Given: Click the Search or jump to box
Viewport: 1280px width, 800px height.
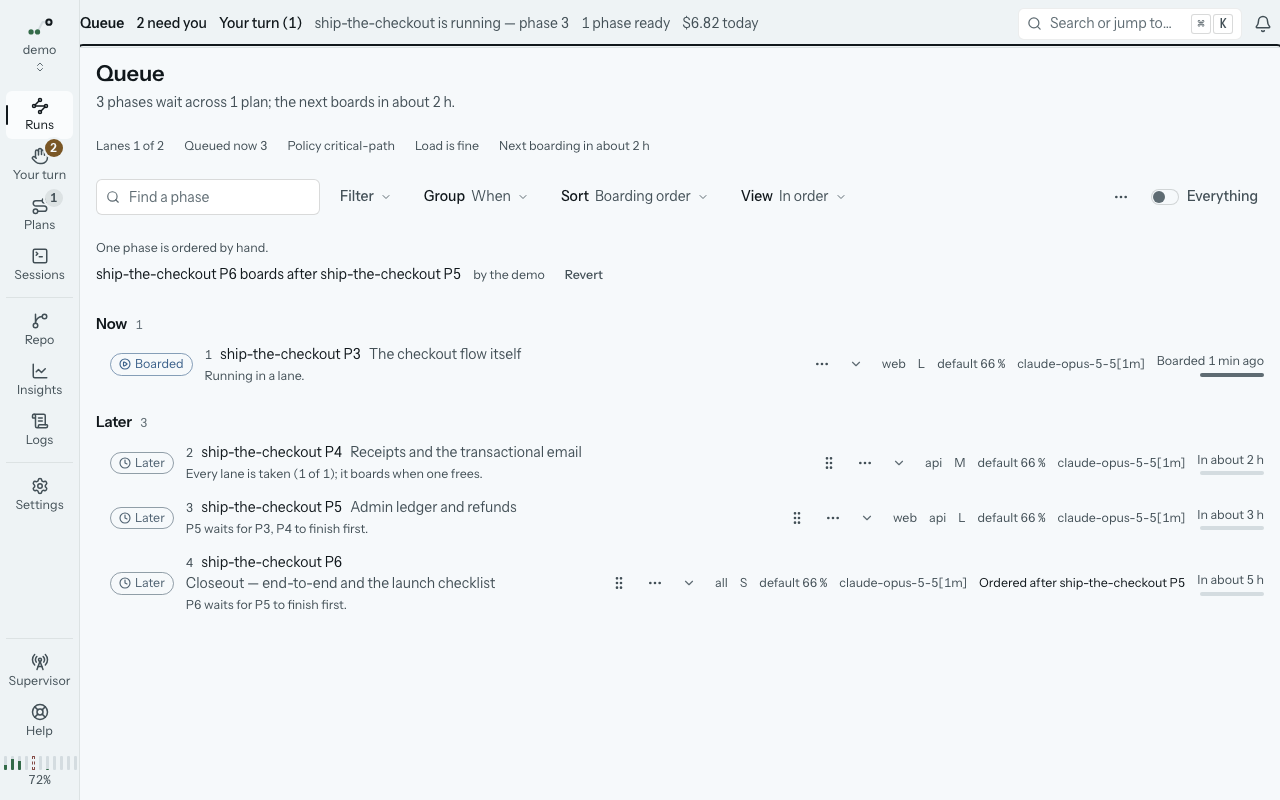Looking at the screenshot, I should click(1130, 23).
